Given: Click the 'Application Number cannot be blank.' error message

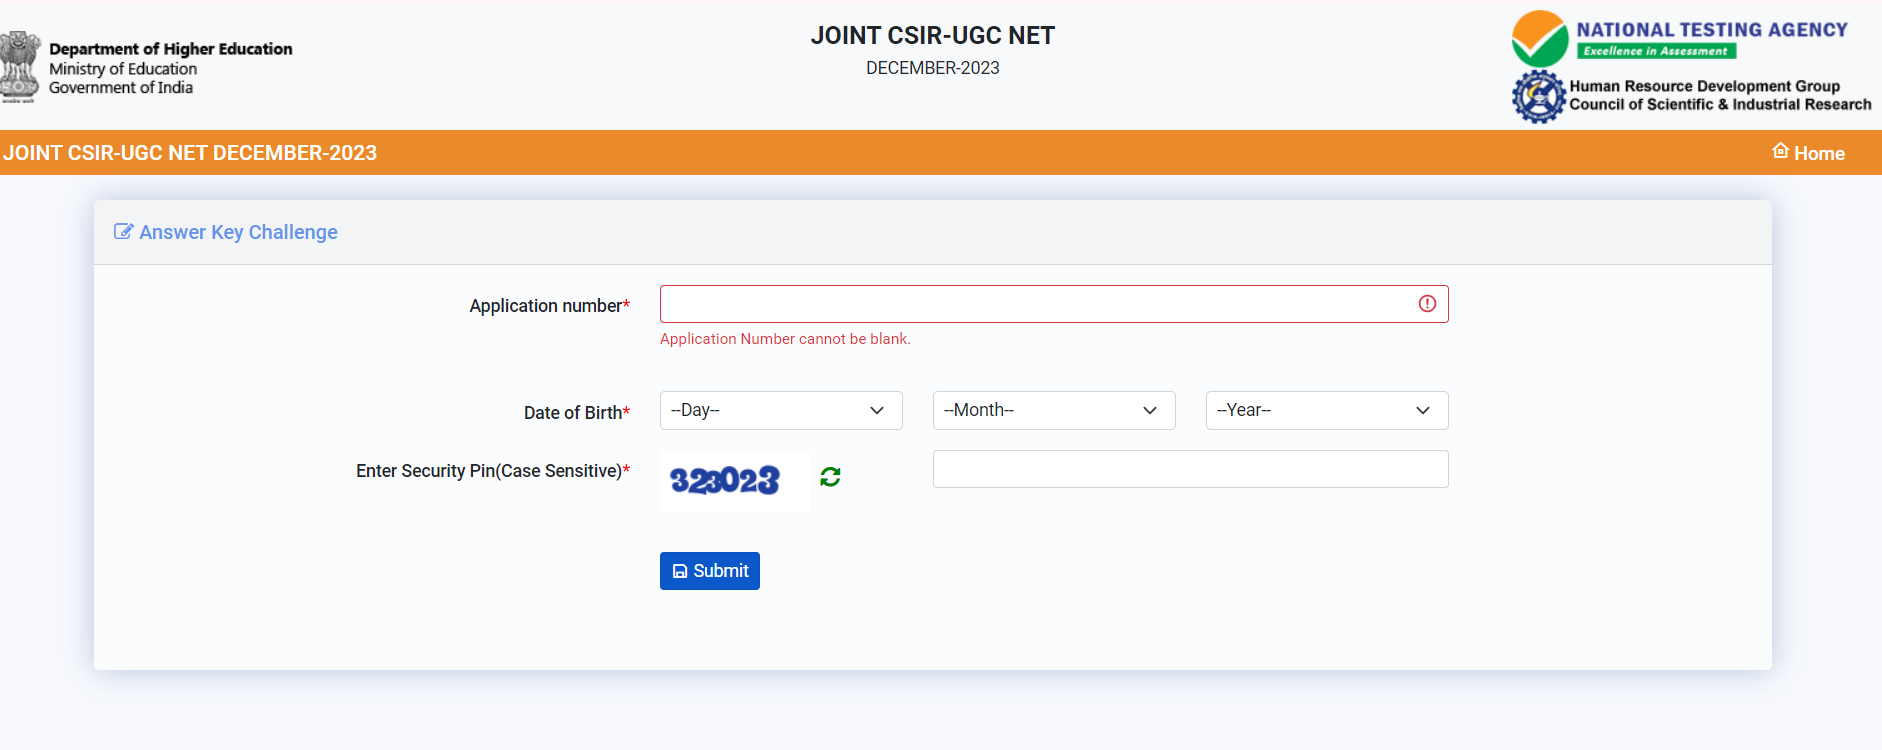Looking at the screenshot, I should pyautogui.click(x=785, y=339).
